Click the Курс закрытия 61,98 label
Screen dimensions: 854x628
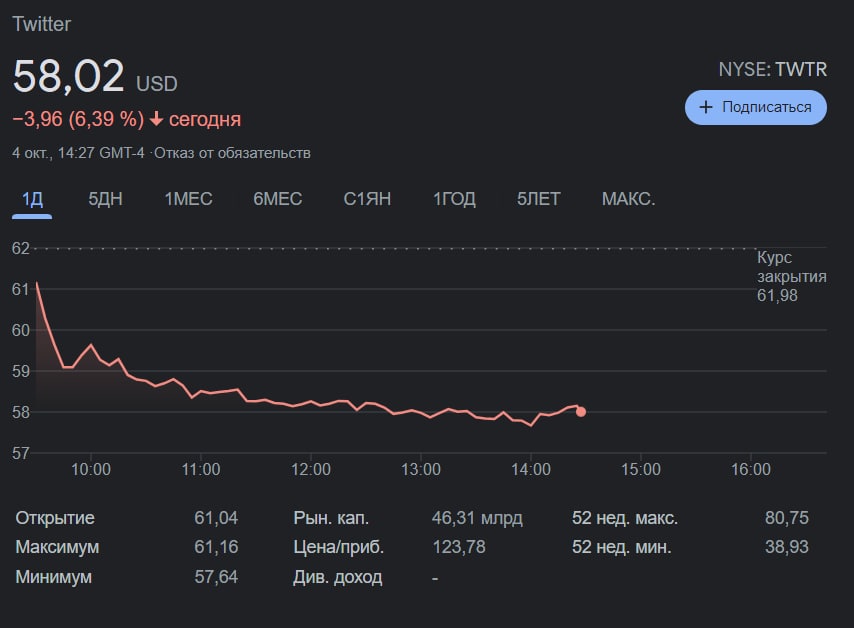[791, 276]
